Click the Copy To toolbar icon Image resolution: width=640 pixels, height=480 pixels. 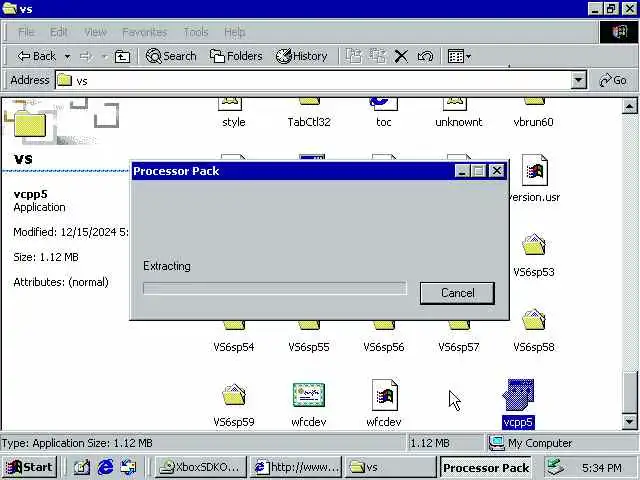377,56
